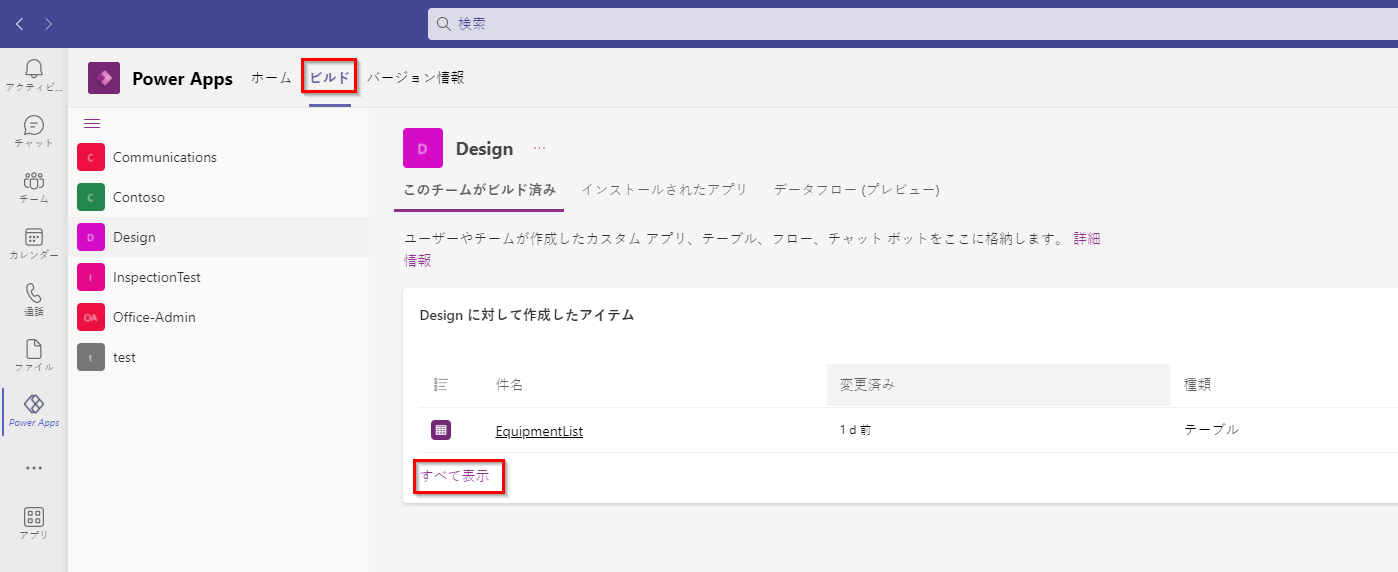Click the テーブル type cell
Viewport: 1398px width, 572px height.
pos(1212,430)
